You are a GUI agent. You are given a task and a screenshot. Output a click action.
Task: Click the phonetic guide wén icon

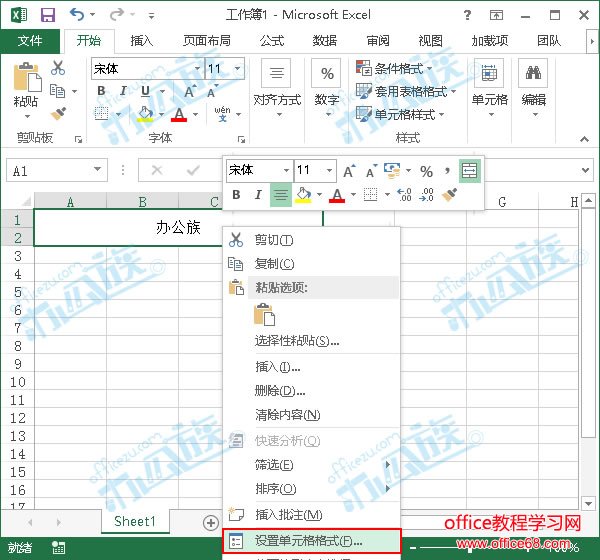click(222, 114)
